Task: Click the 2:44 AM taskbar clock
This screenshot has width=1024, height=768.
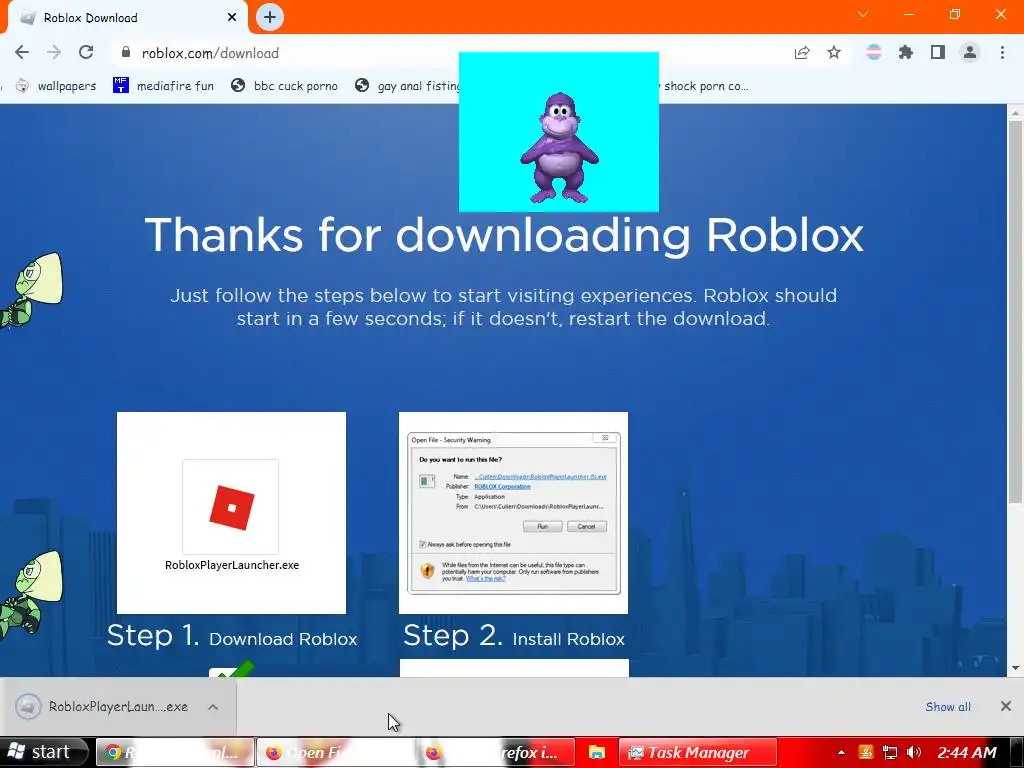Action: tap(967, 753)
